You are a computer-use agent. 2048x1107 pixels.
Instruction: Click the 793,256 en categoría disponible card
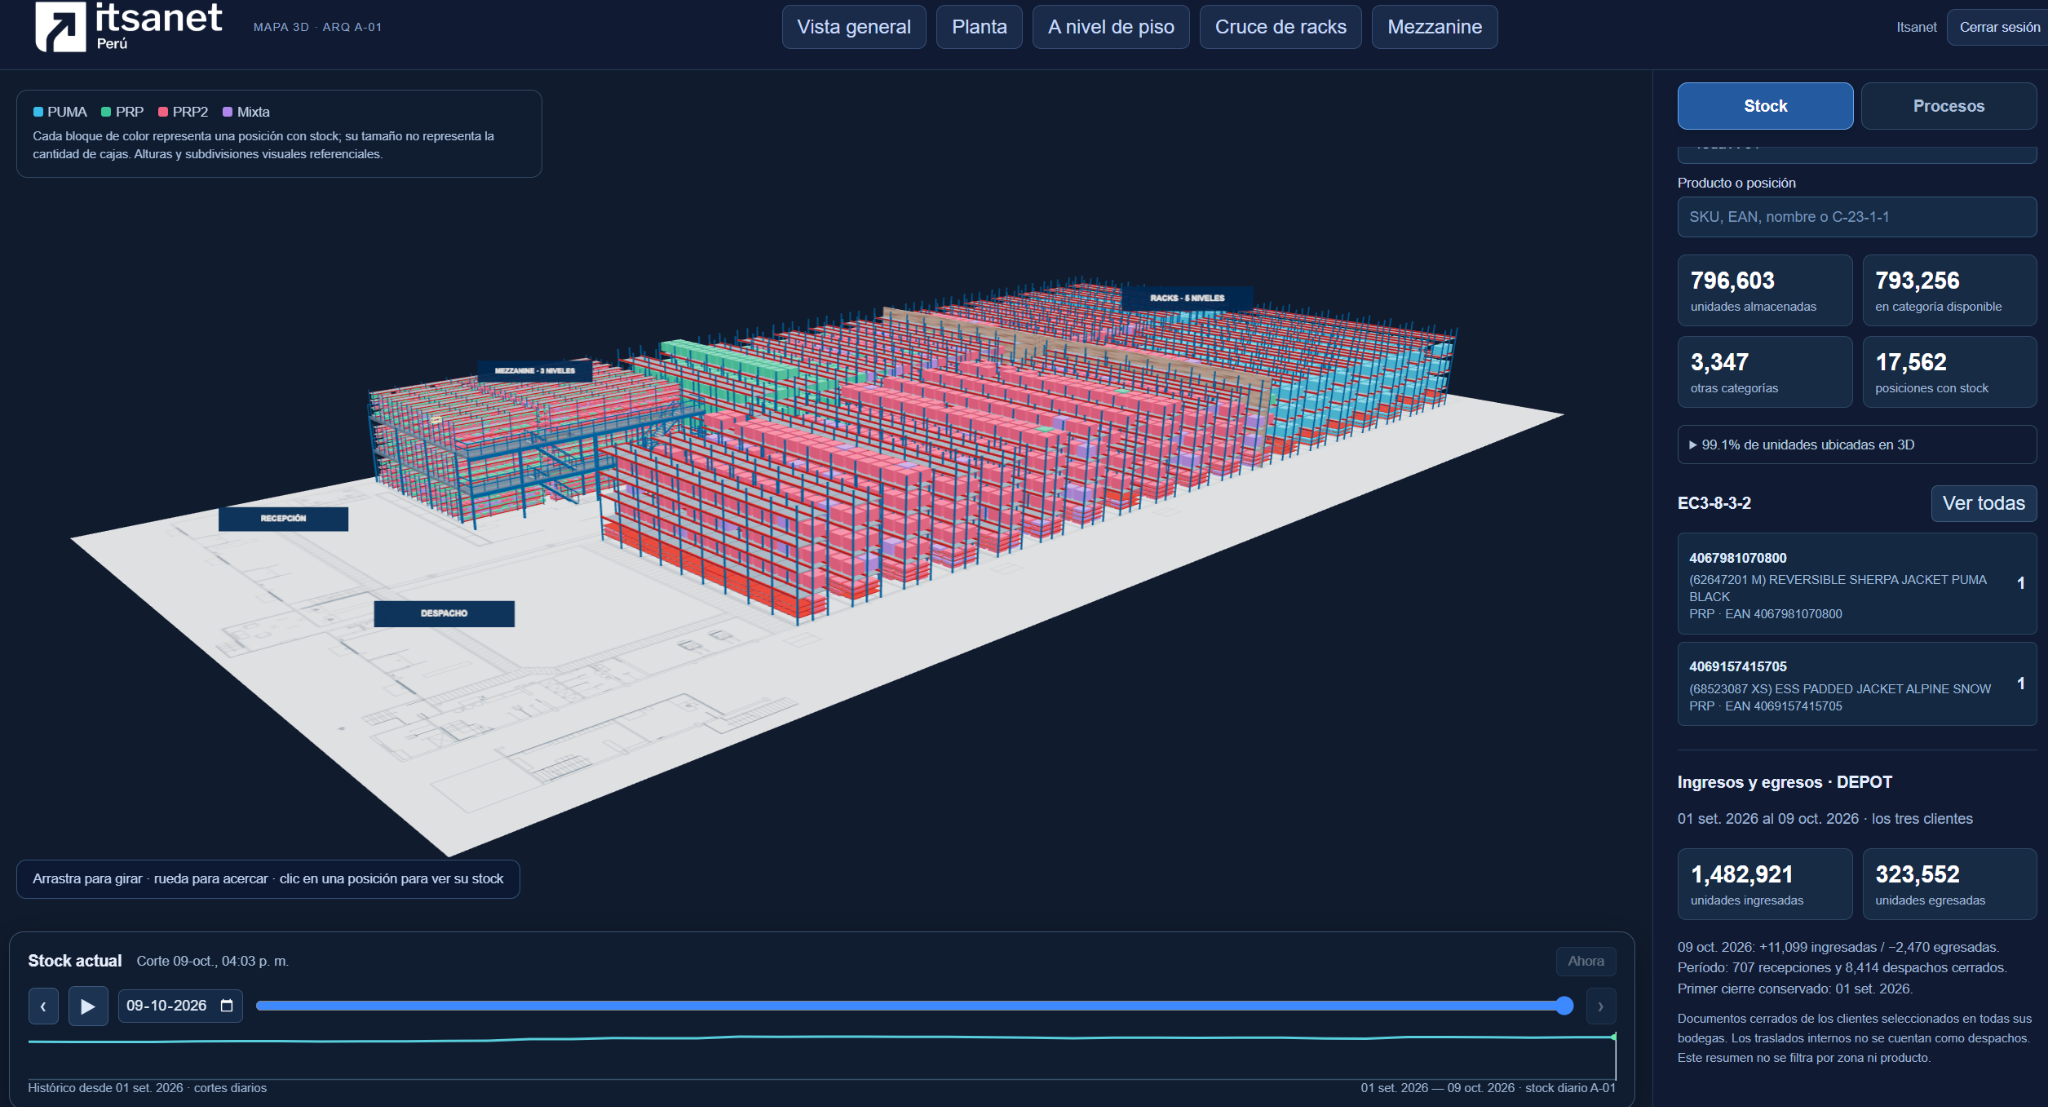coord(1949,290)
